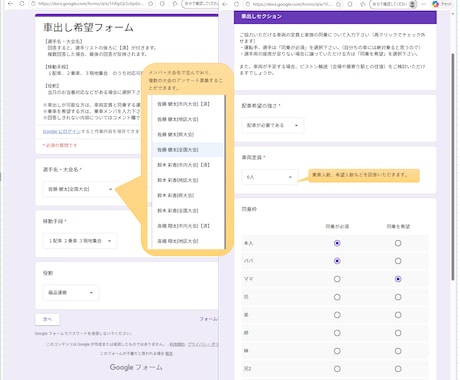Go back in the left browser window
Image resolution: width=460 pixels, height=380 pixels.
tap(10, 4)
